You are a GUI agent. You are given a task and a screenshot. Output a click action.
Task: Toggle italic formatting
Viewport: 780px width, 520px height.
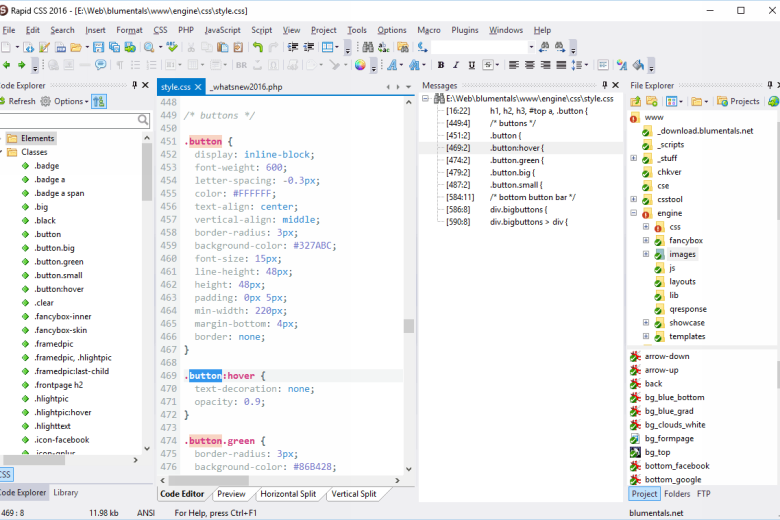coord(456,65)
